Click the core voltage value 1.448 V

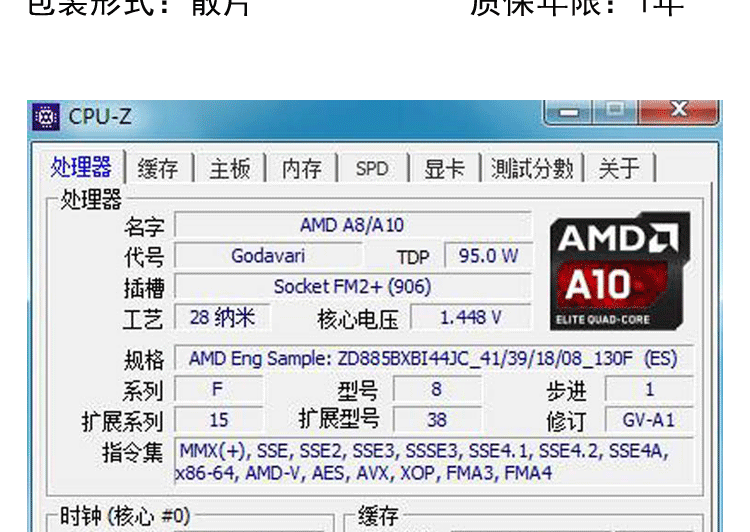471,317
